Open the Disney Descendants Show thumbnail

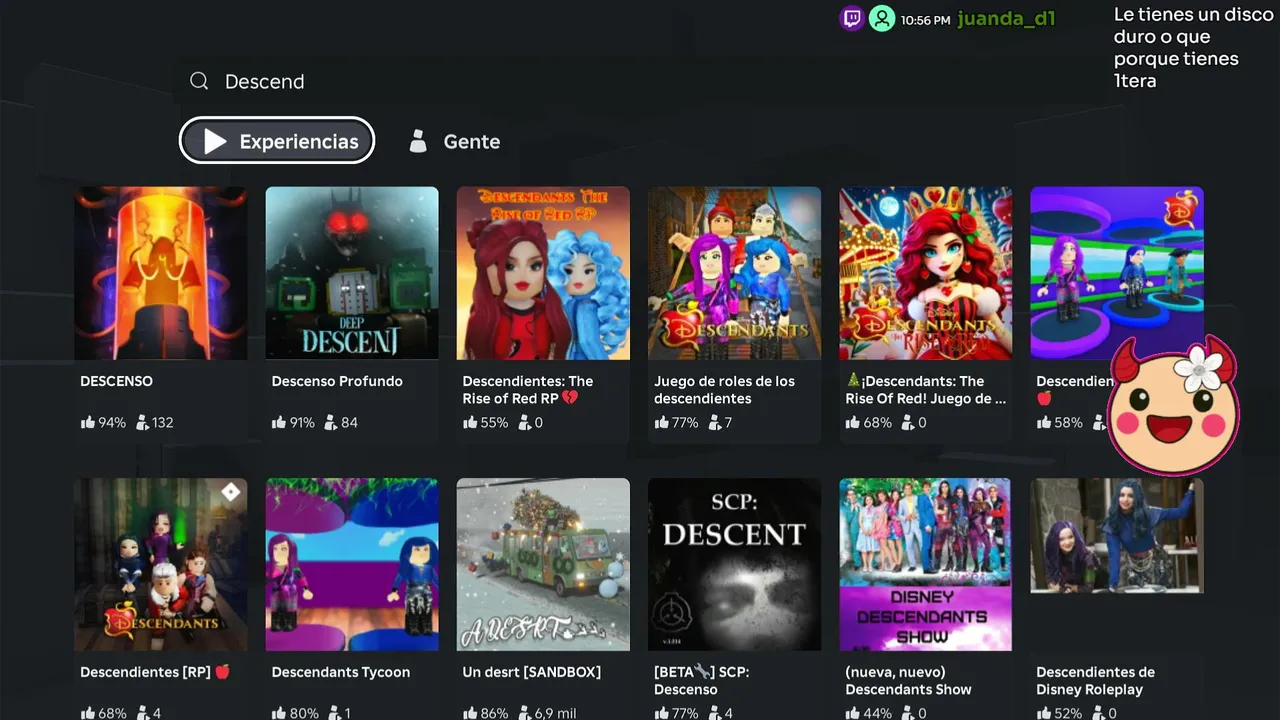click(x=926, y=564)
